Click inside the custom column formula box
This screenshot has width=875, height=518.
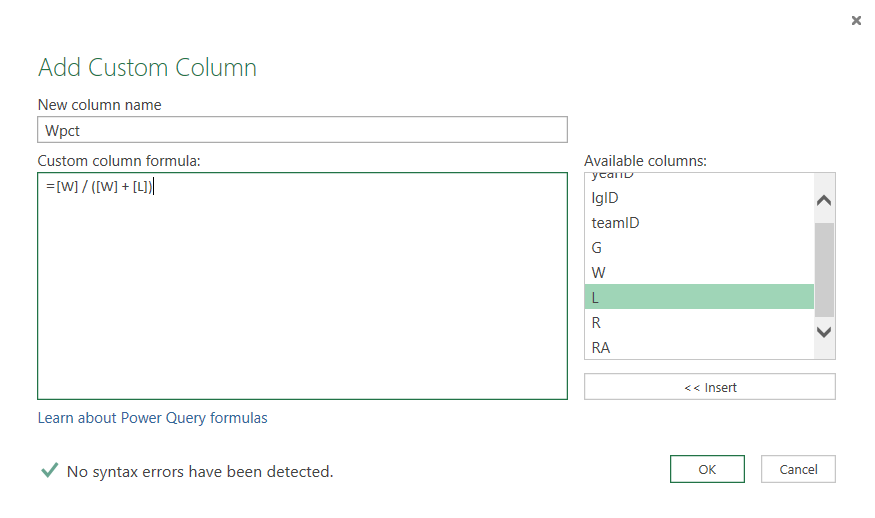pyautogui.click(x=302, y=290)
